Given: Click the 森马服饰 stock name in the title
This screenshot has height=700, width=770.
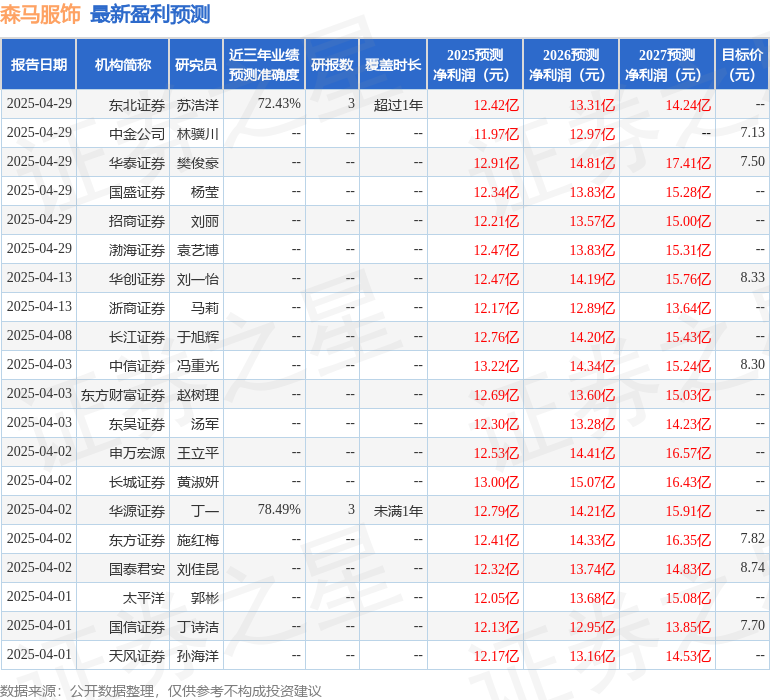Looking at the screenshot, I should (x=41, y=14).
